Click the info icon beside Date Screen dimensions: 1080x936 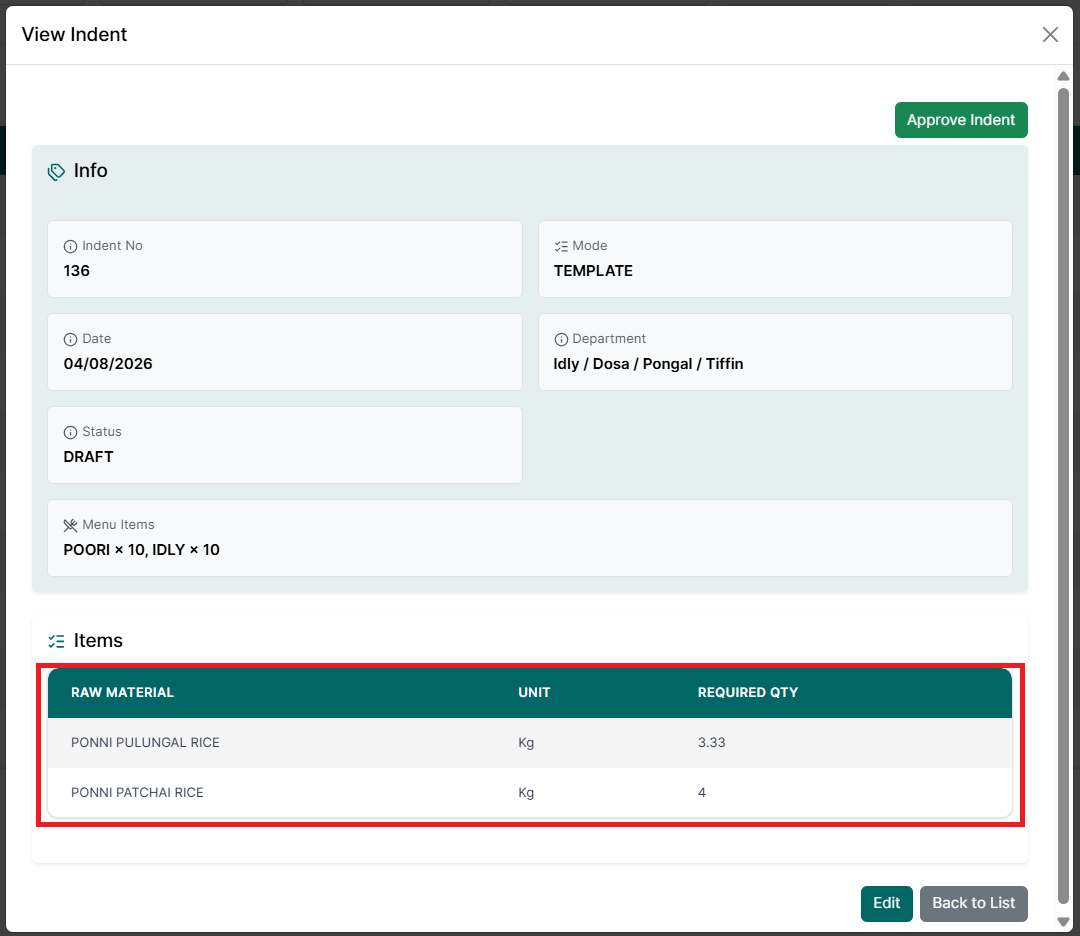pos(70,340)
